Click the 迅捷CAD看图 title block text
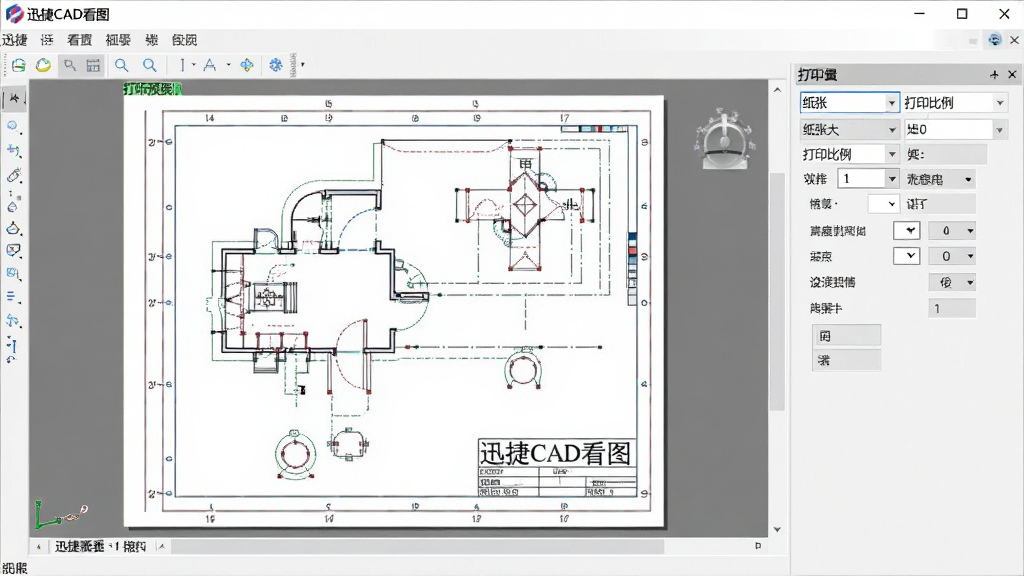The height and width of the screenshot is (576, 1024). coord(556,453)
